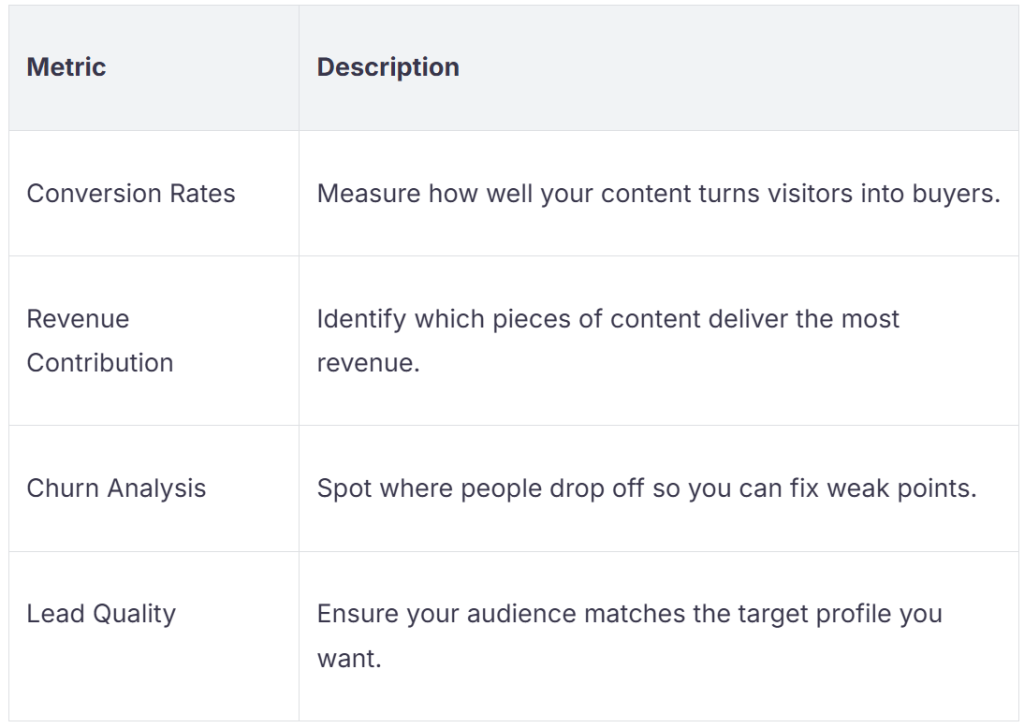Click the "Lead Quality" metric cell
The width and height of the screenshot is (1024, 728).
click(x=101, y=614)
